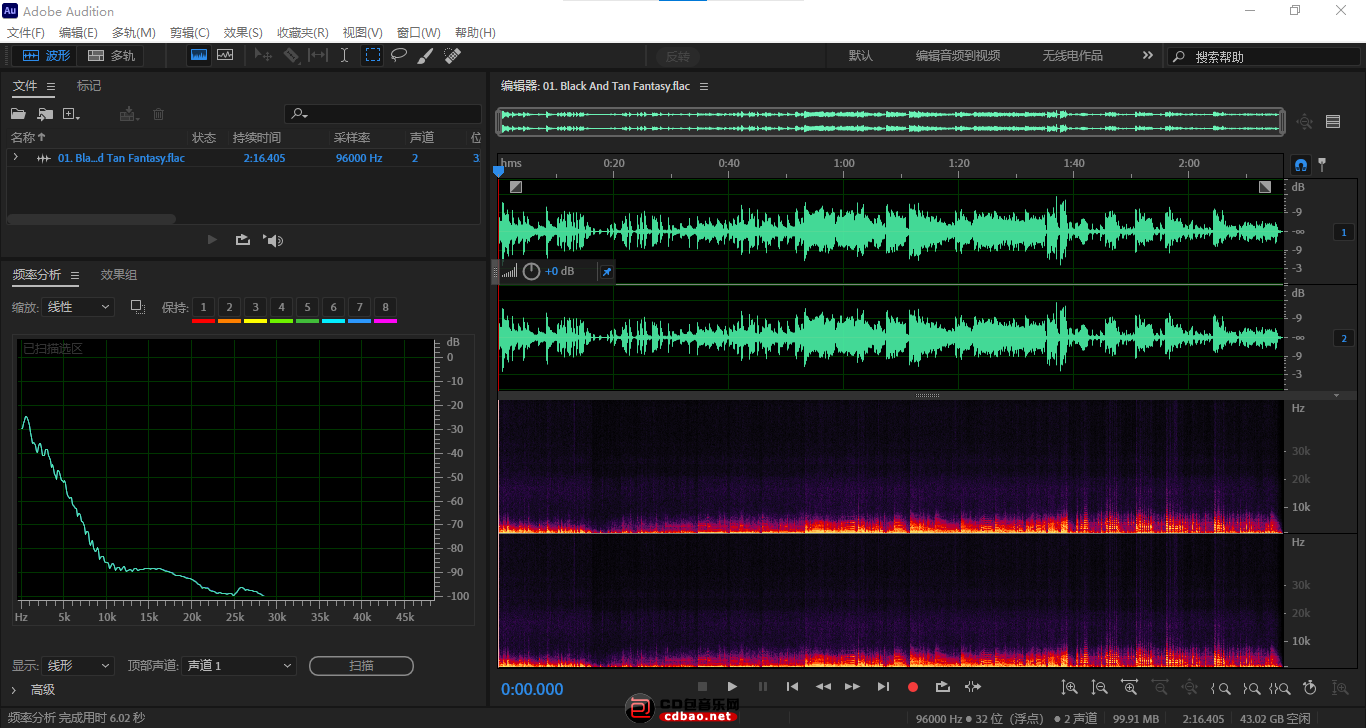Open the 效果 menu
1366x728 pixels.
(243, 33)
